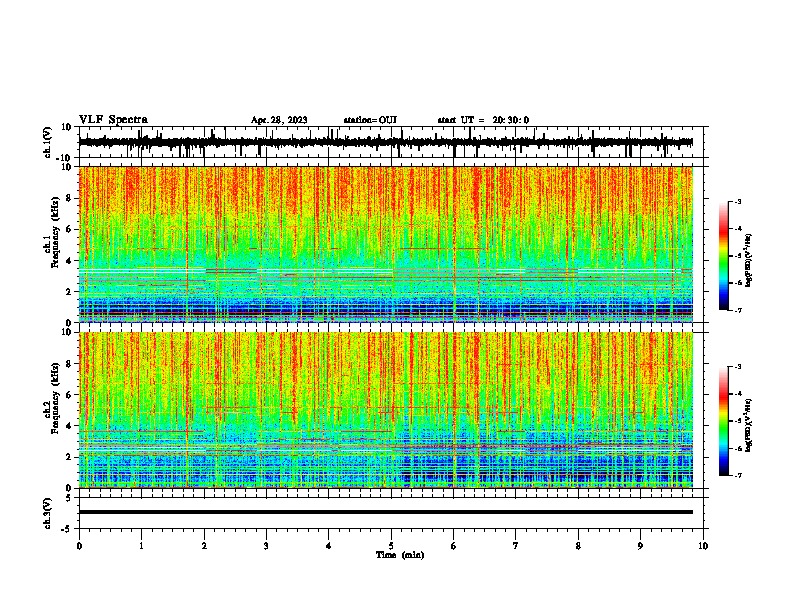This screenshot has height=612, width=792.
Task: Click the 'ch.1(V)' axis label
Action: (x=48, y=142)
